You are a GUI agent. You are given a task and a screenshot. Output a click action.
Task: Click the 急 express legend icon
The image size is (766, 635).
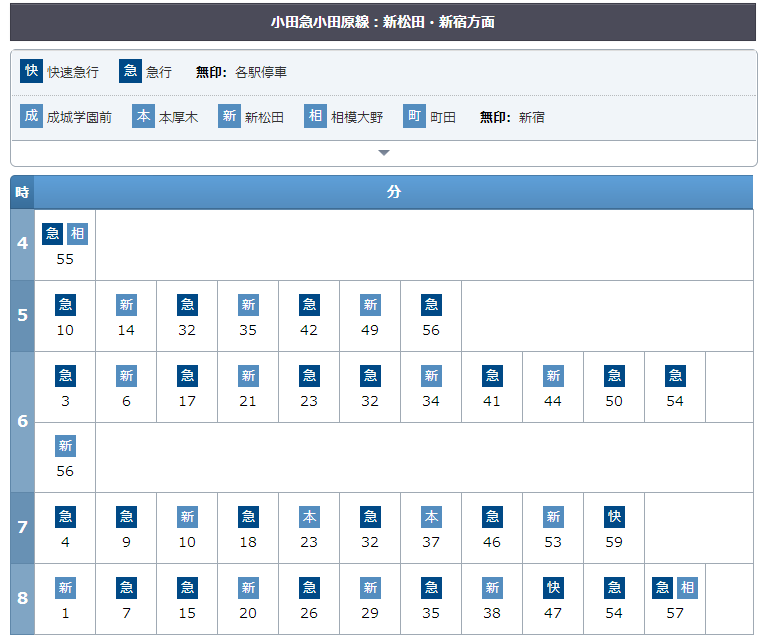tap(130, 71)
